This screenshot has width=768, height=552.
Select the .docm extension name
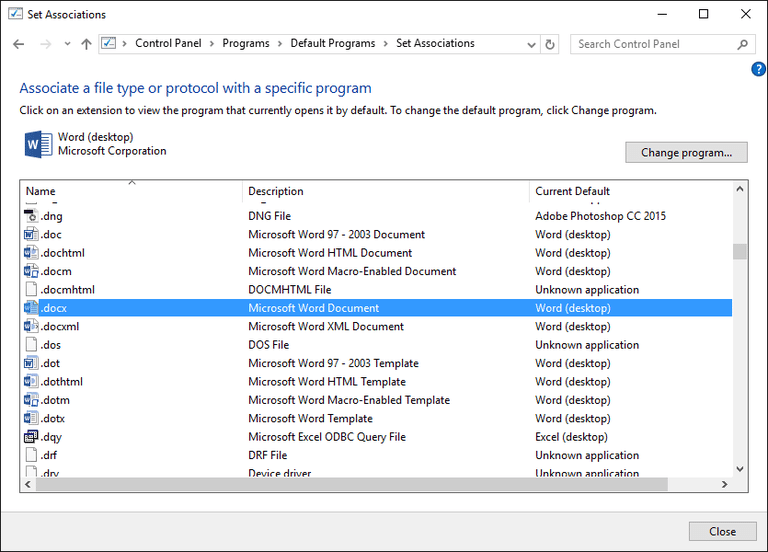coord(56,271)
